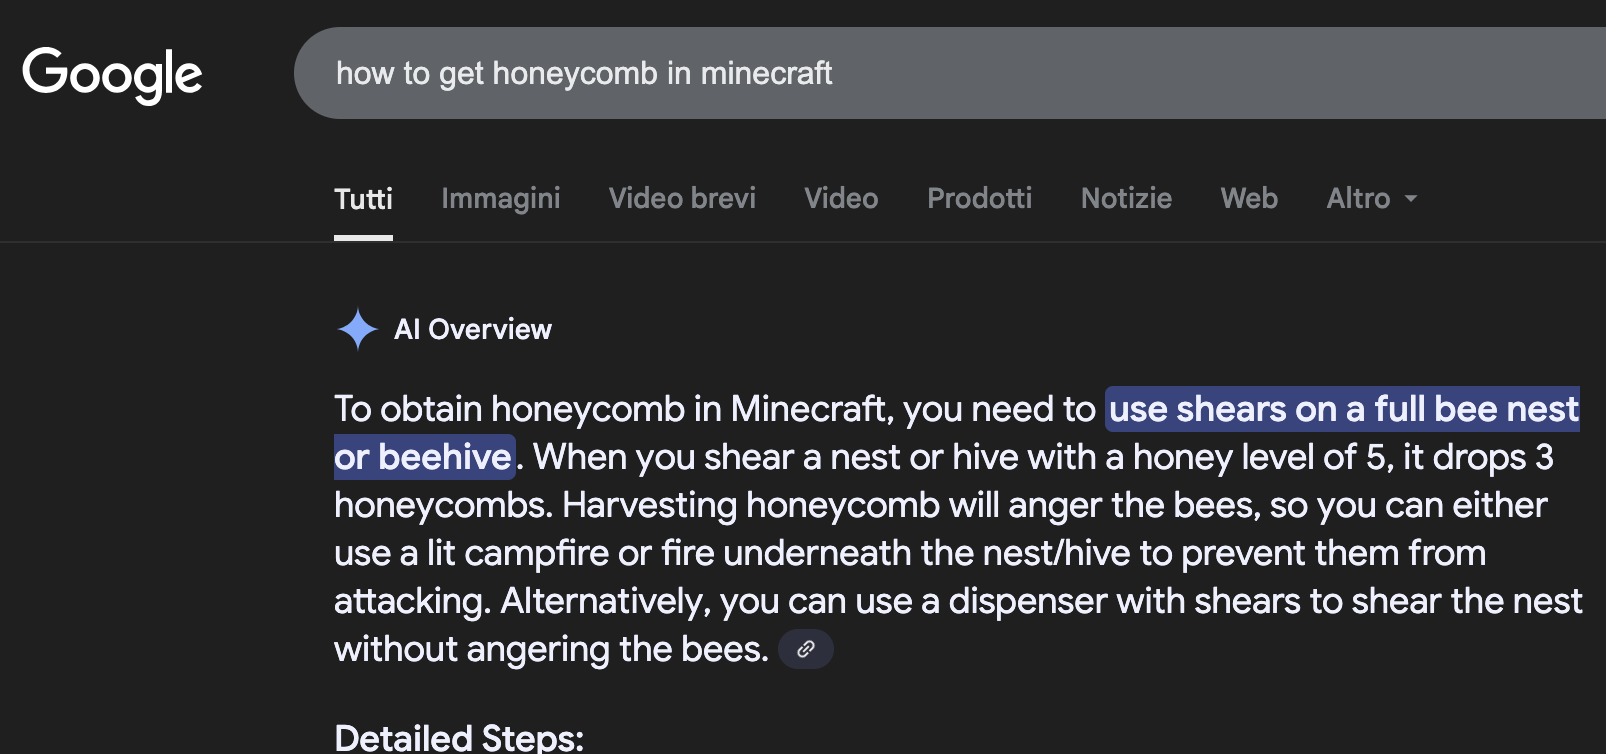Open the Notizie tab
1606x754 pixels.
[1126, 199]
